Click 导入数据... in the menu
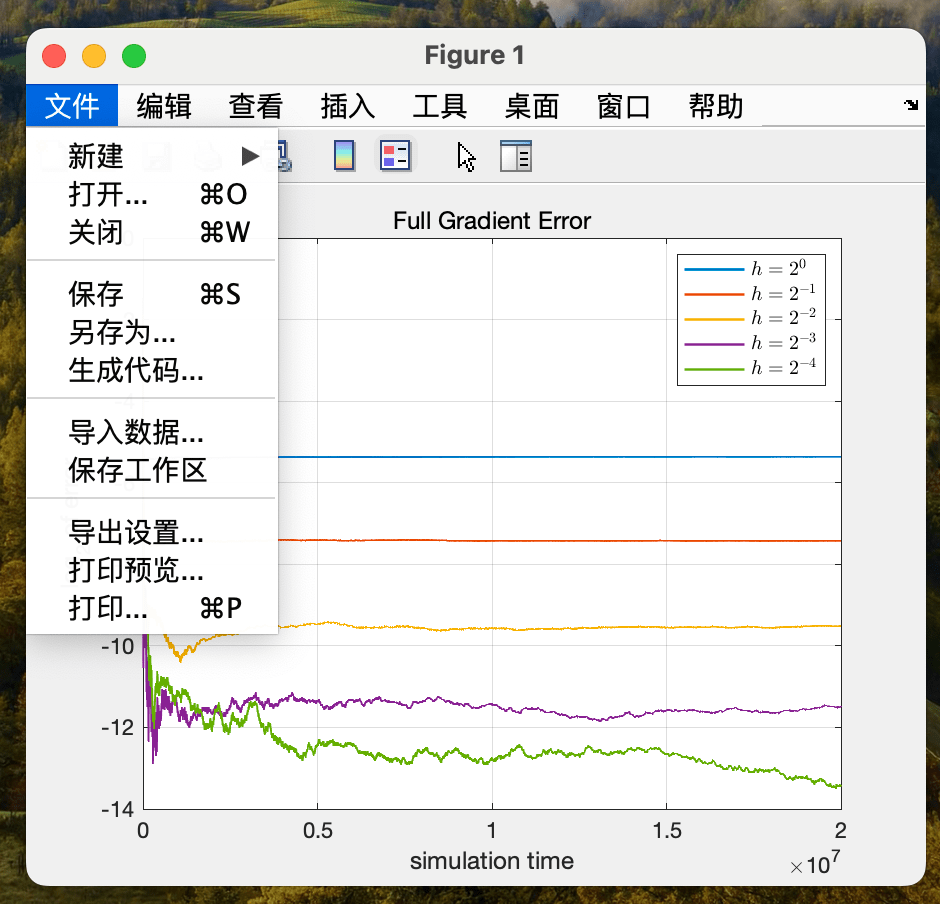The height and width of the screenshot is (904, 940). pos(136,432)
